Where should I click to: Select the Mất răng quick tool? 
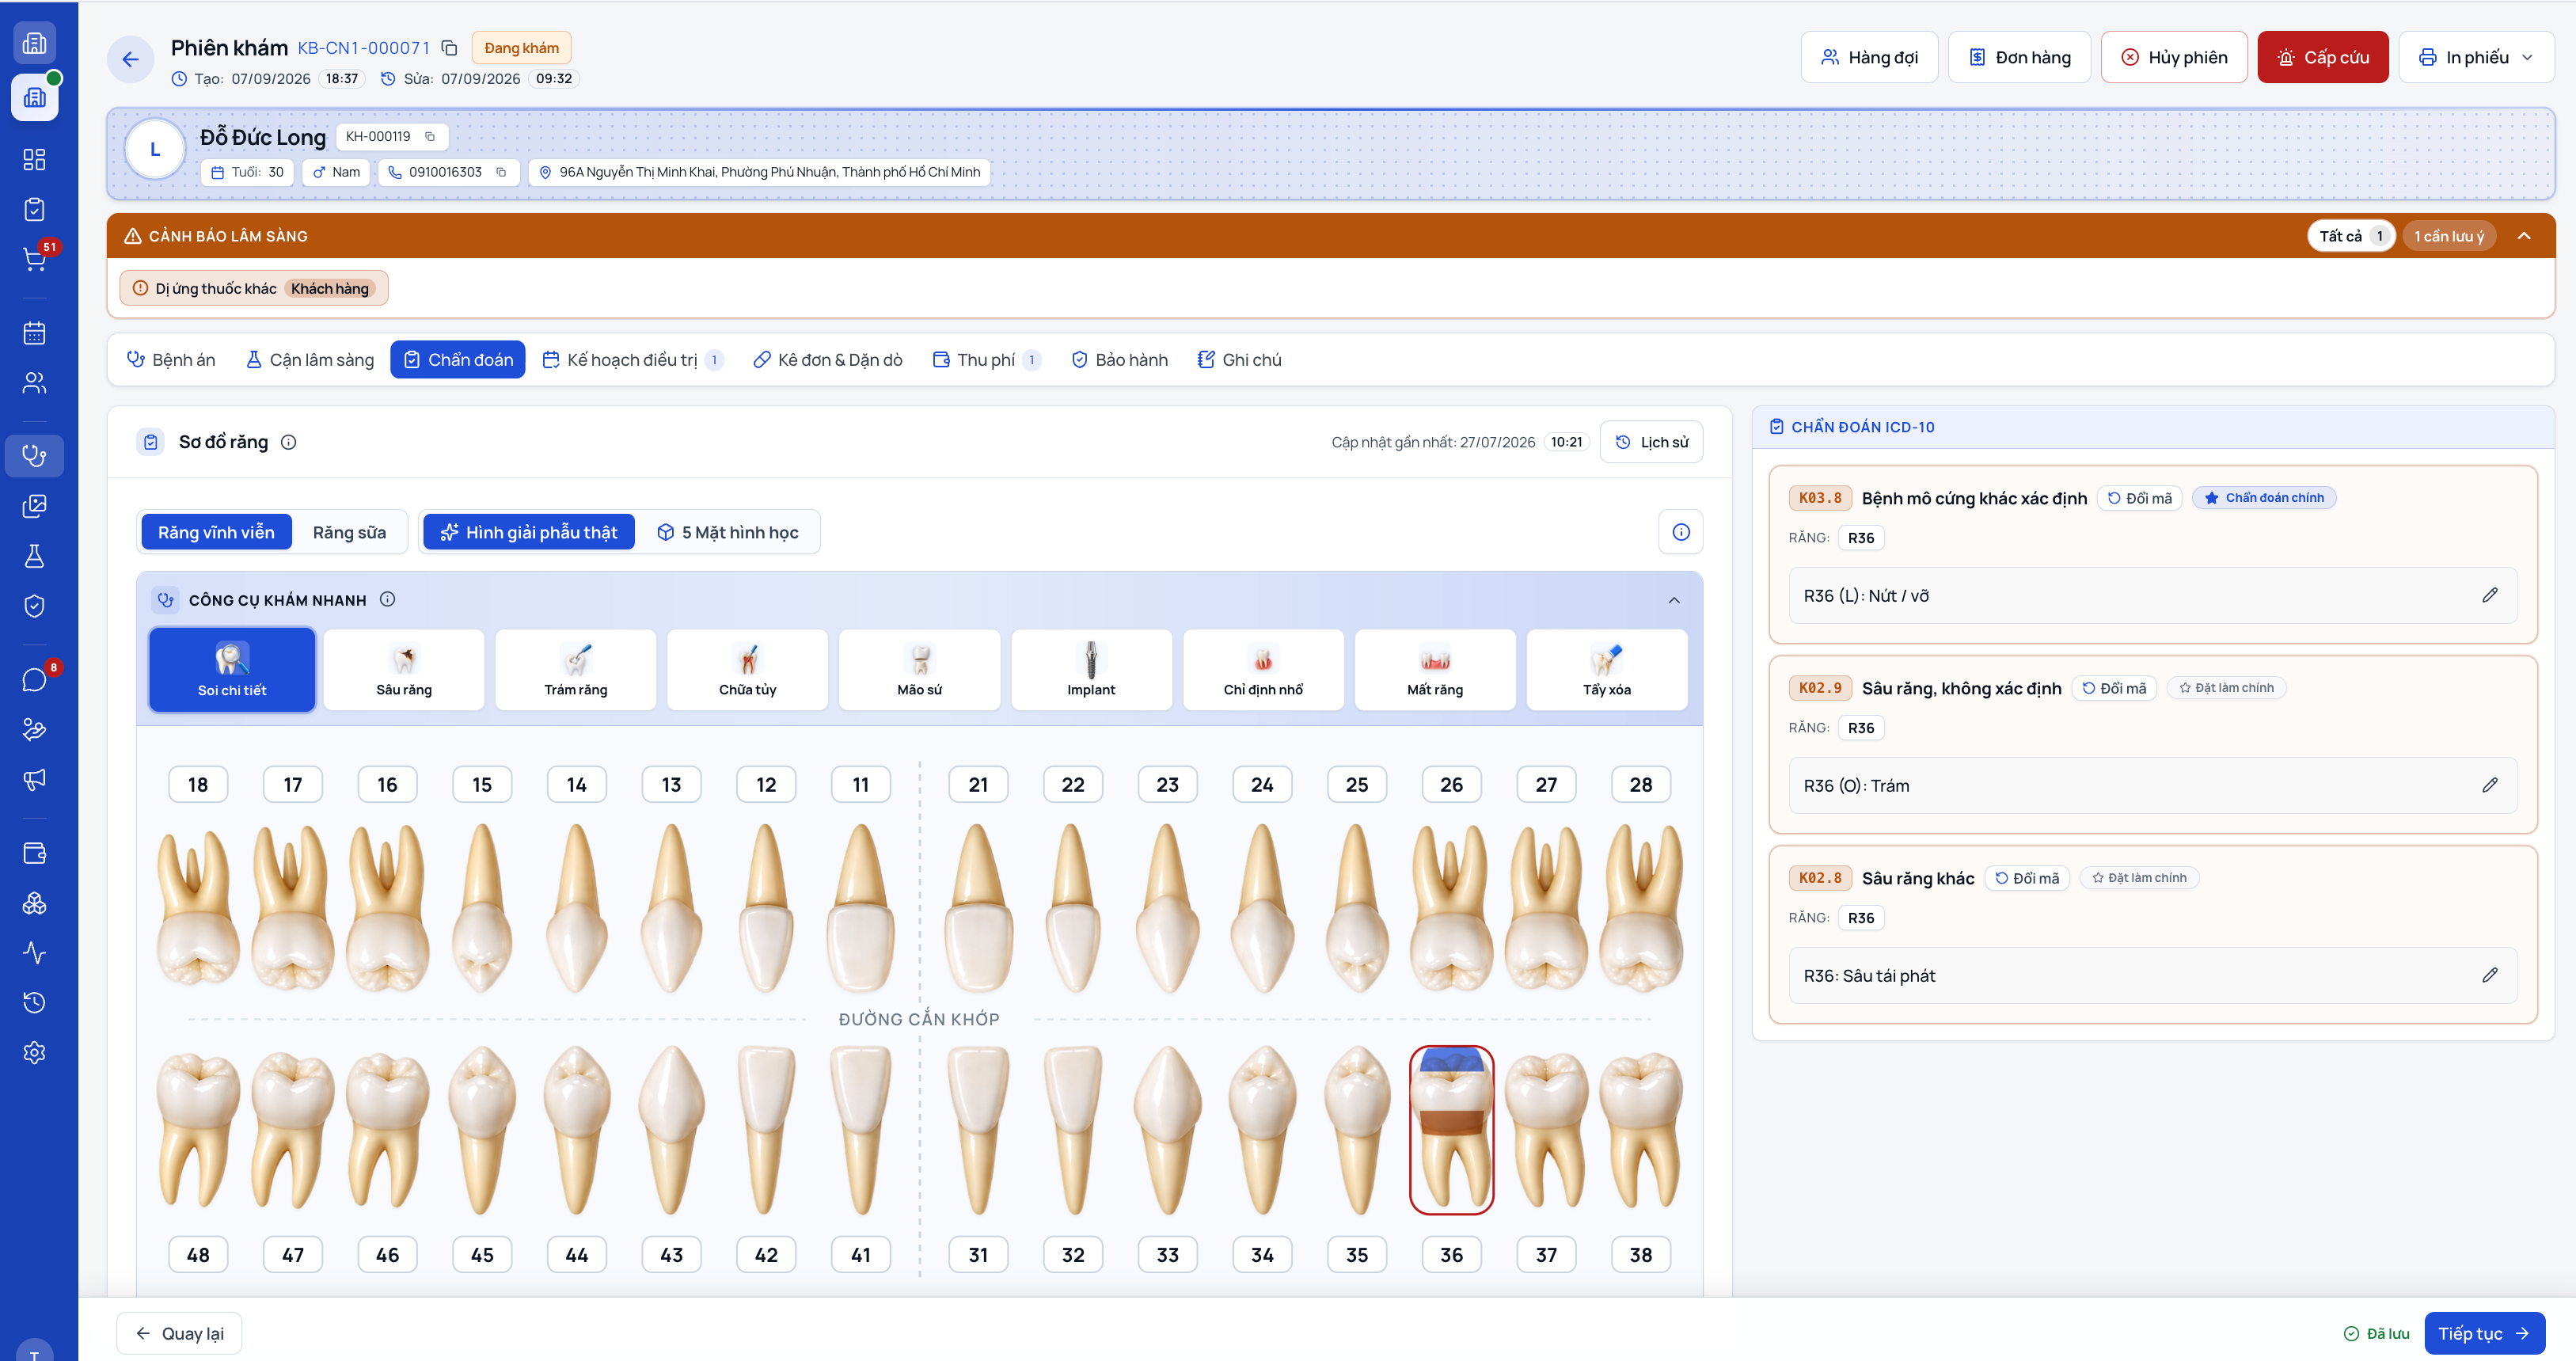coord(1435,670)
